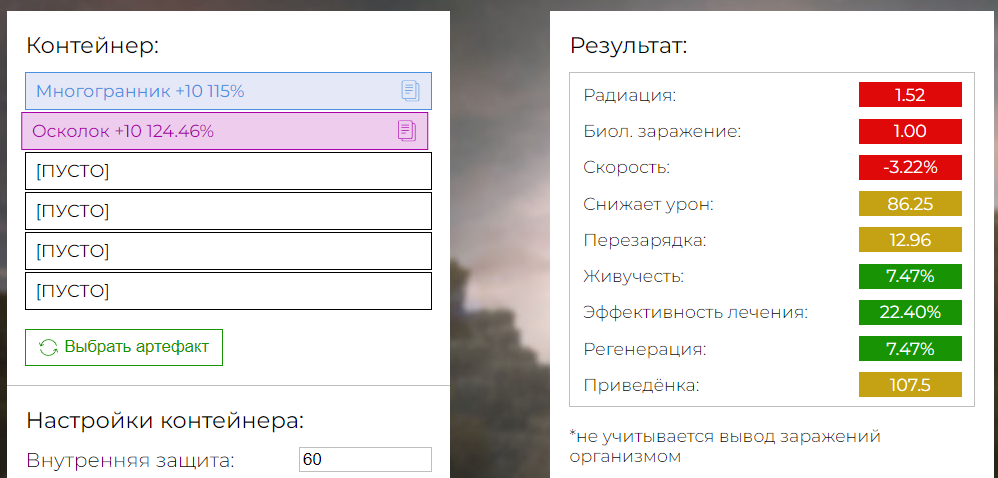Click the copy icon on the Многогранник row
The image size is (998, 478).
411,91
